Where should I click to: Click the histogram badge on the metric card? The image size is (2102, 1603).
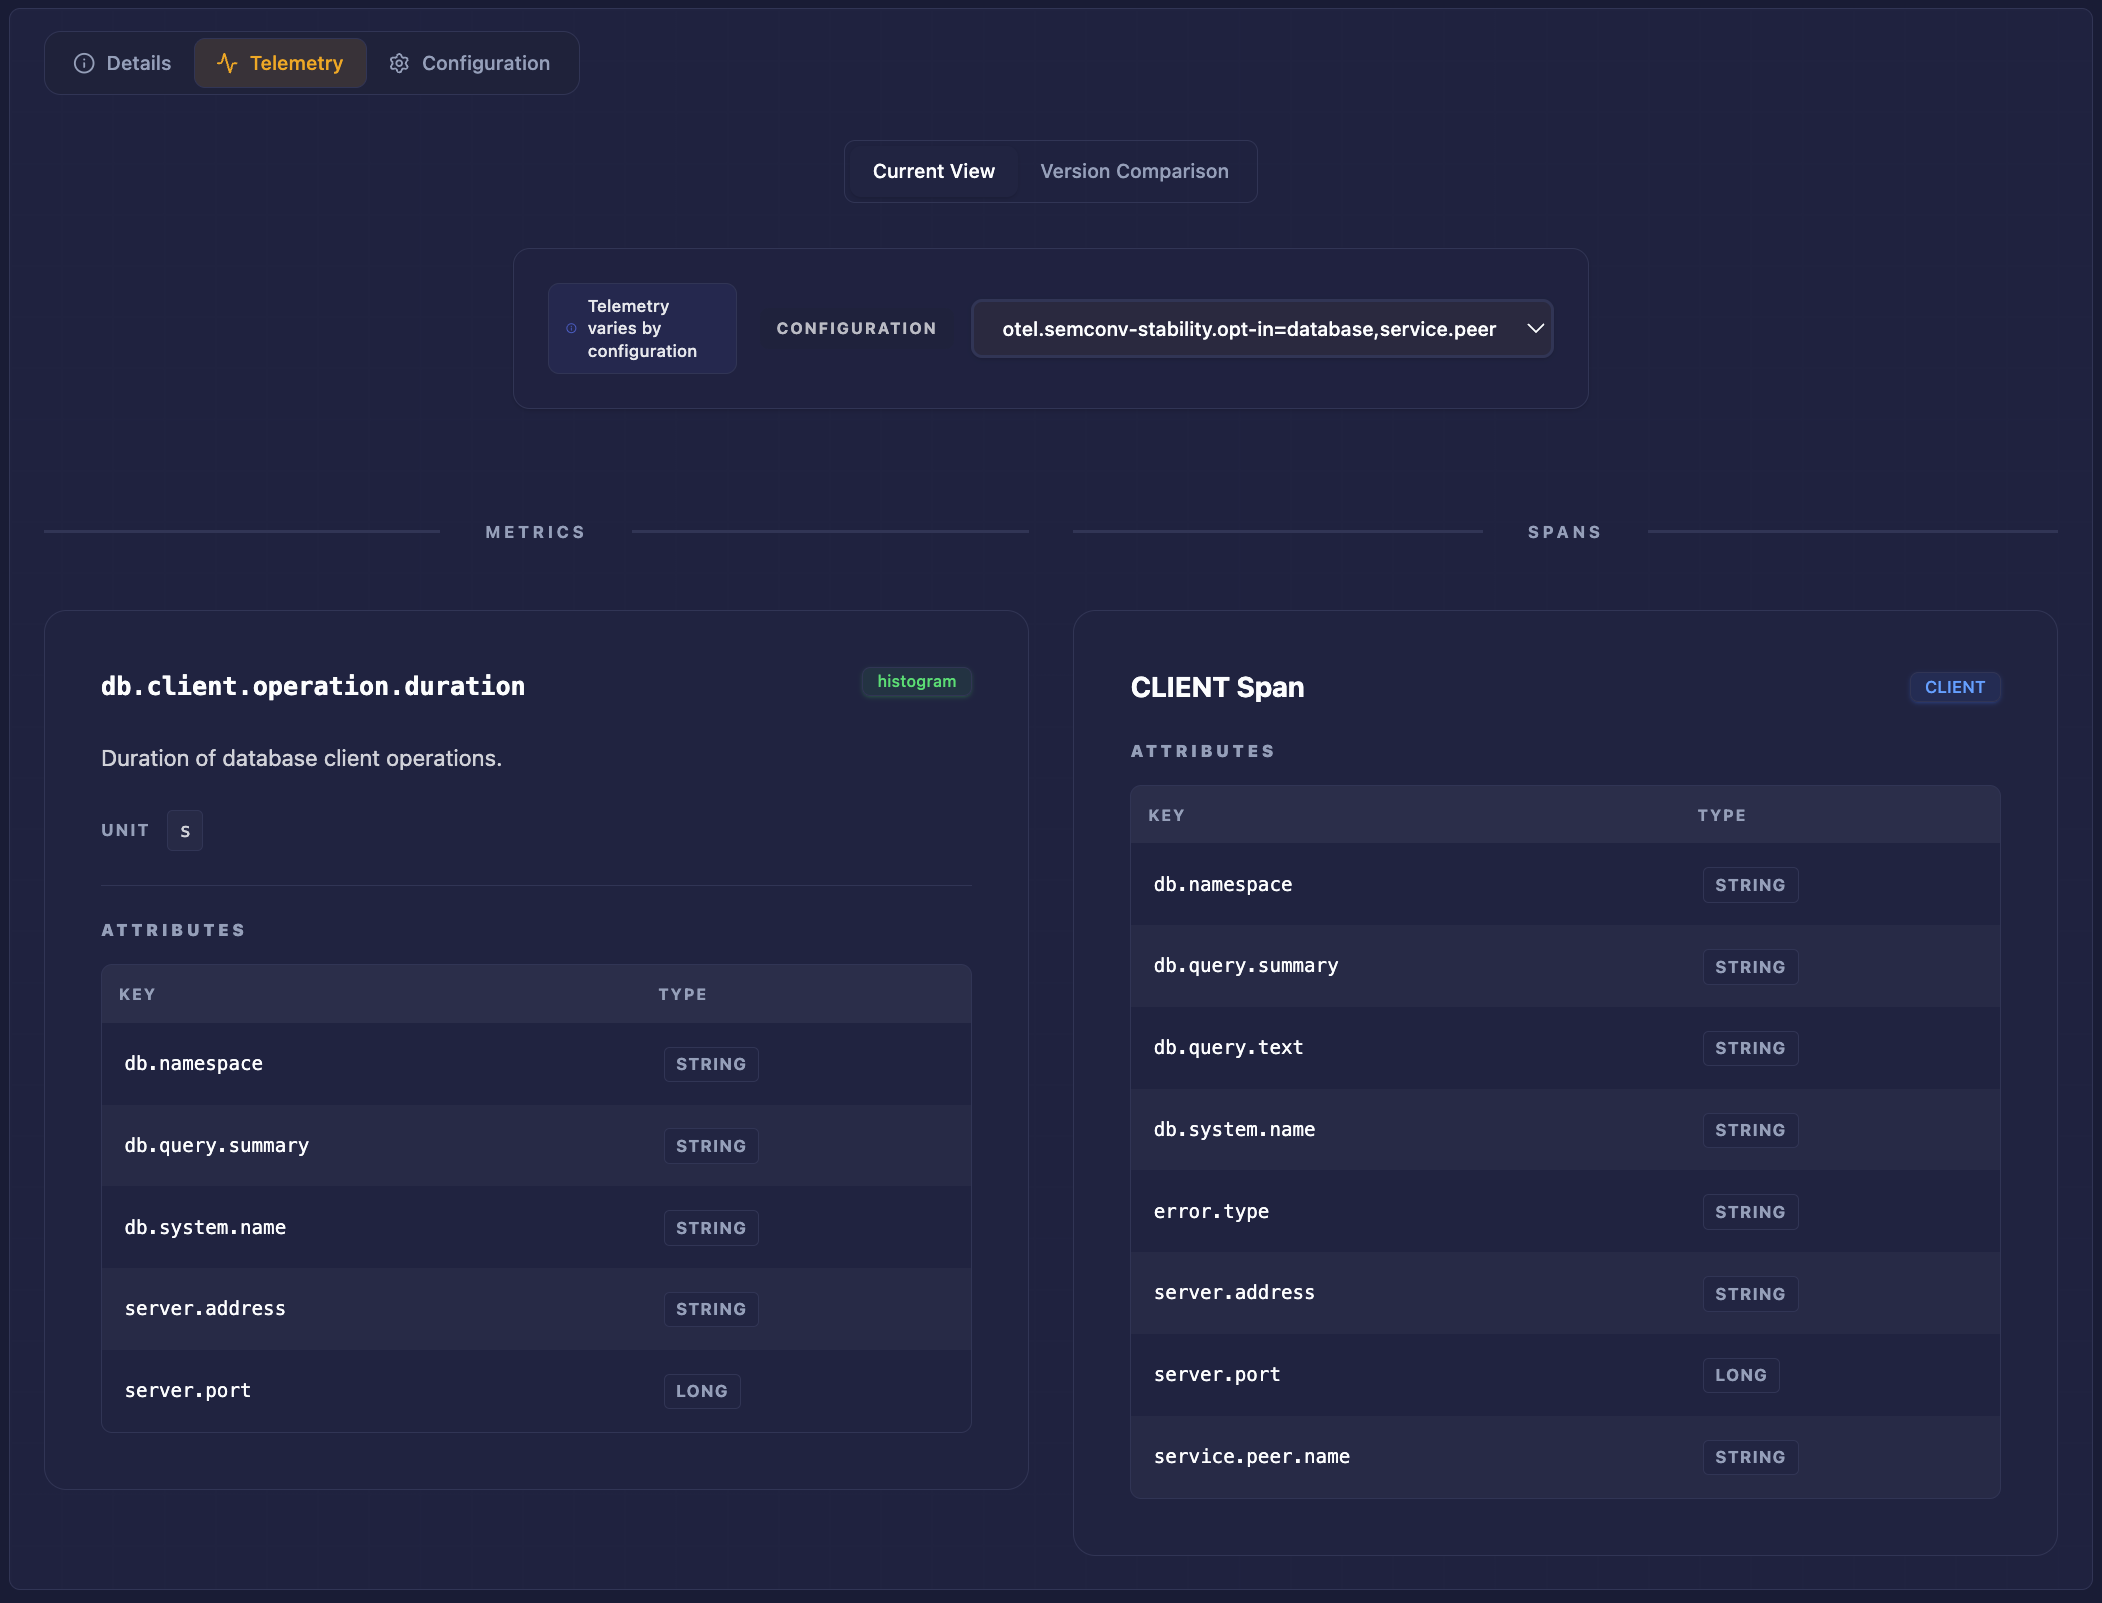915,681
